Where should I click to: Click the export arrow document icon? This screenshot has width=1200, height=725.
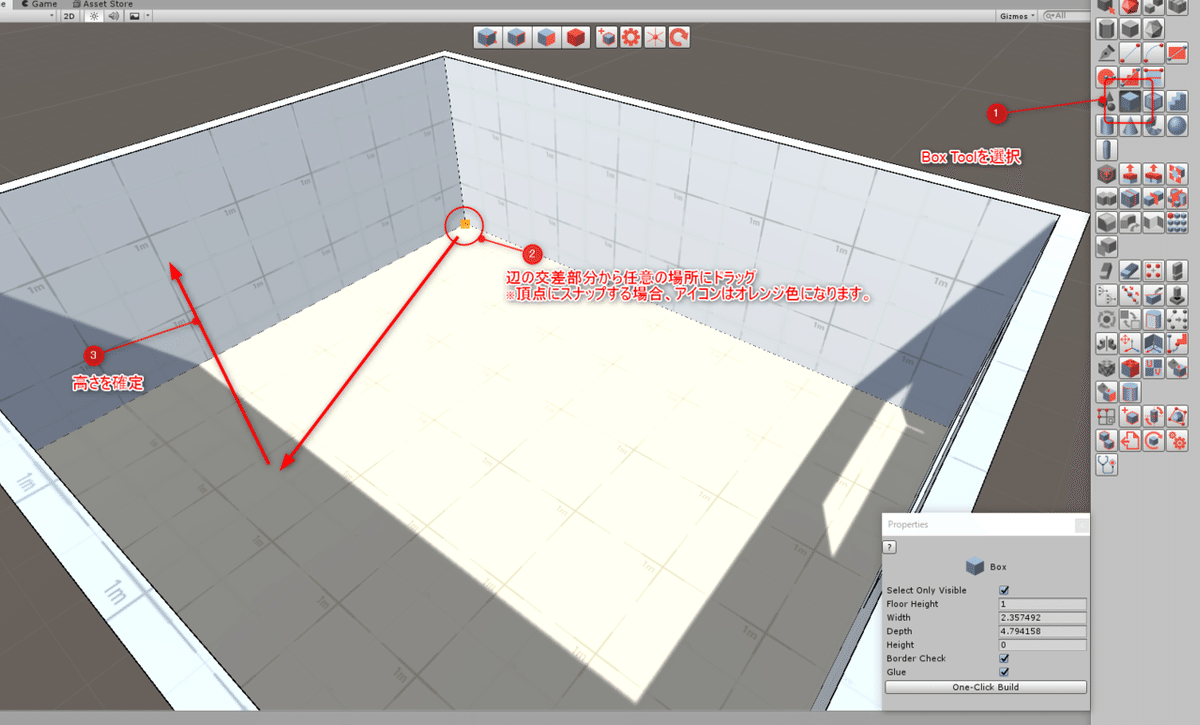coord(1131,440)
